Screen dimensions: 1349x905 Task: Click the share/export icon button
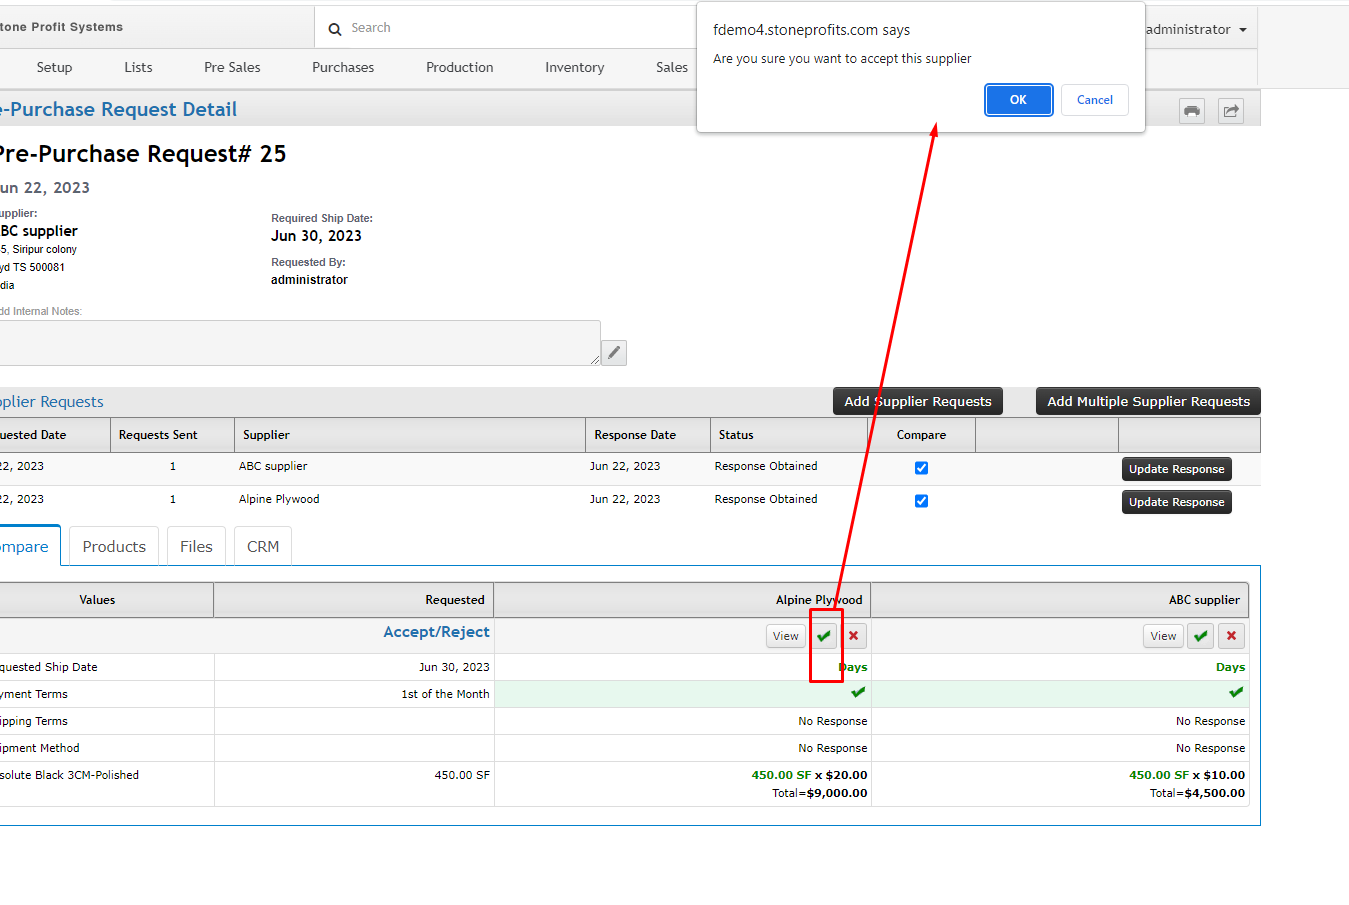[1231, 111]
